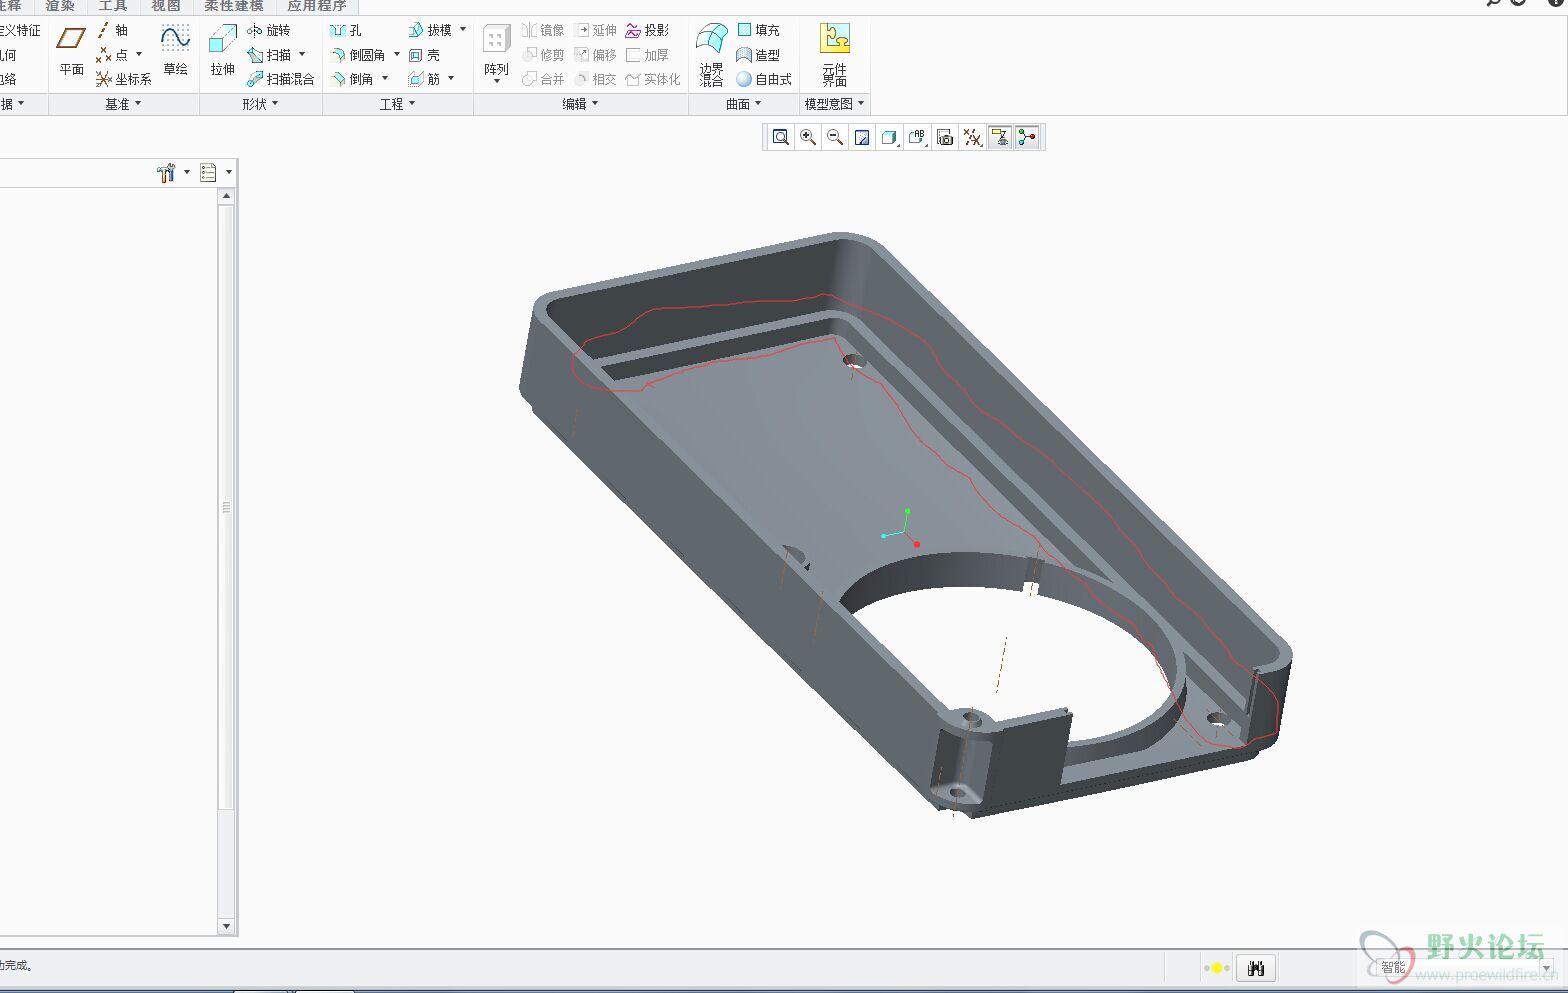Click the model tree scrollbar up arrow
This screenshot has width=1568, height=993.
pyautogui.click(x=226, y=196)
